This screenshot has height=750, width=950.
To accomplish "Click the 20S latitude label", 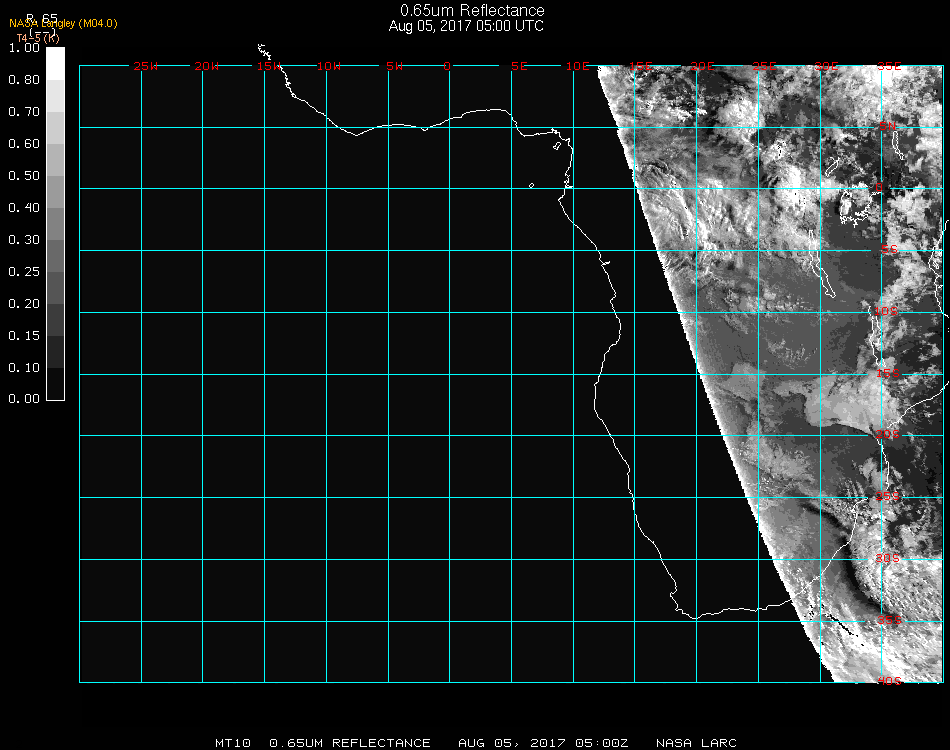I will (x=888, y=435).
